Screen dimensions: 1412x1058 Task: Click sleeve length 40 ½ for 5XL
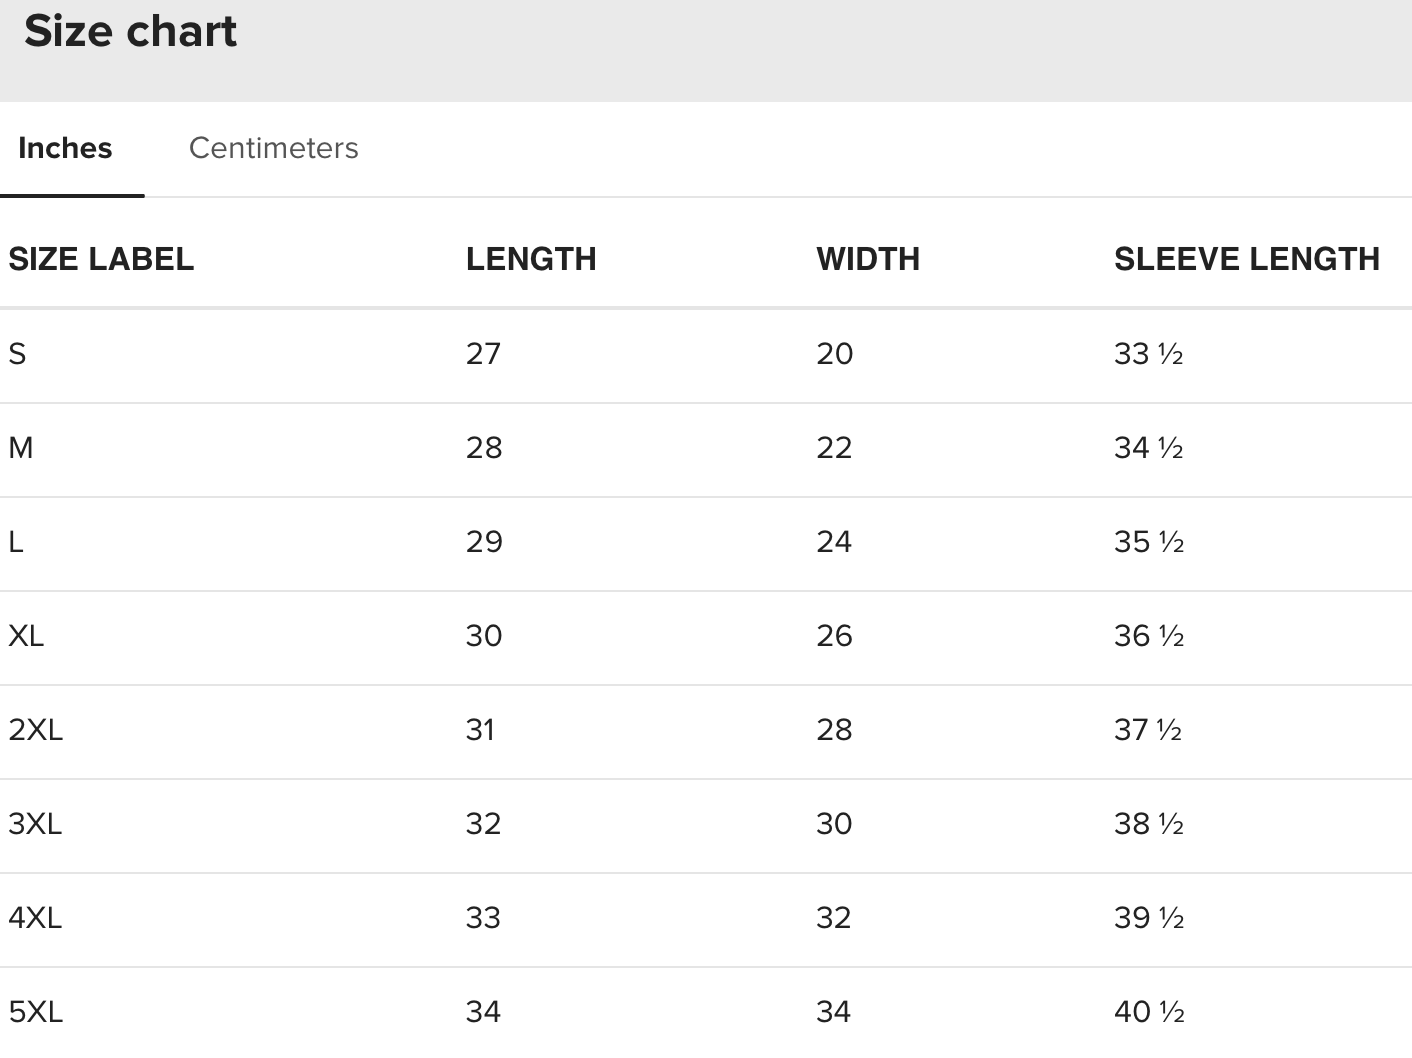[1148, 1012]
